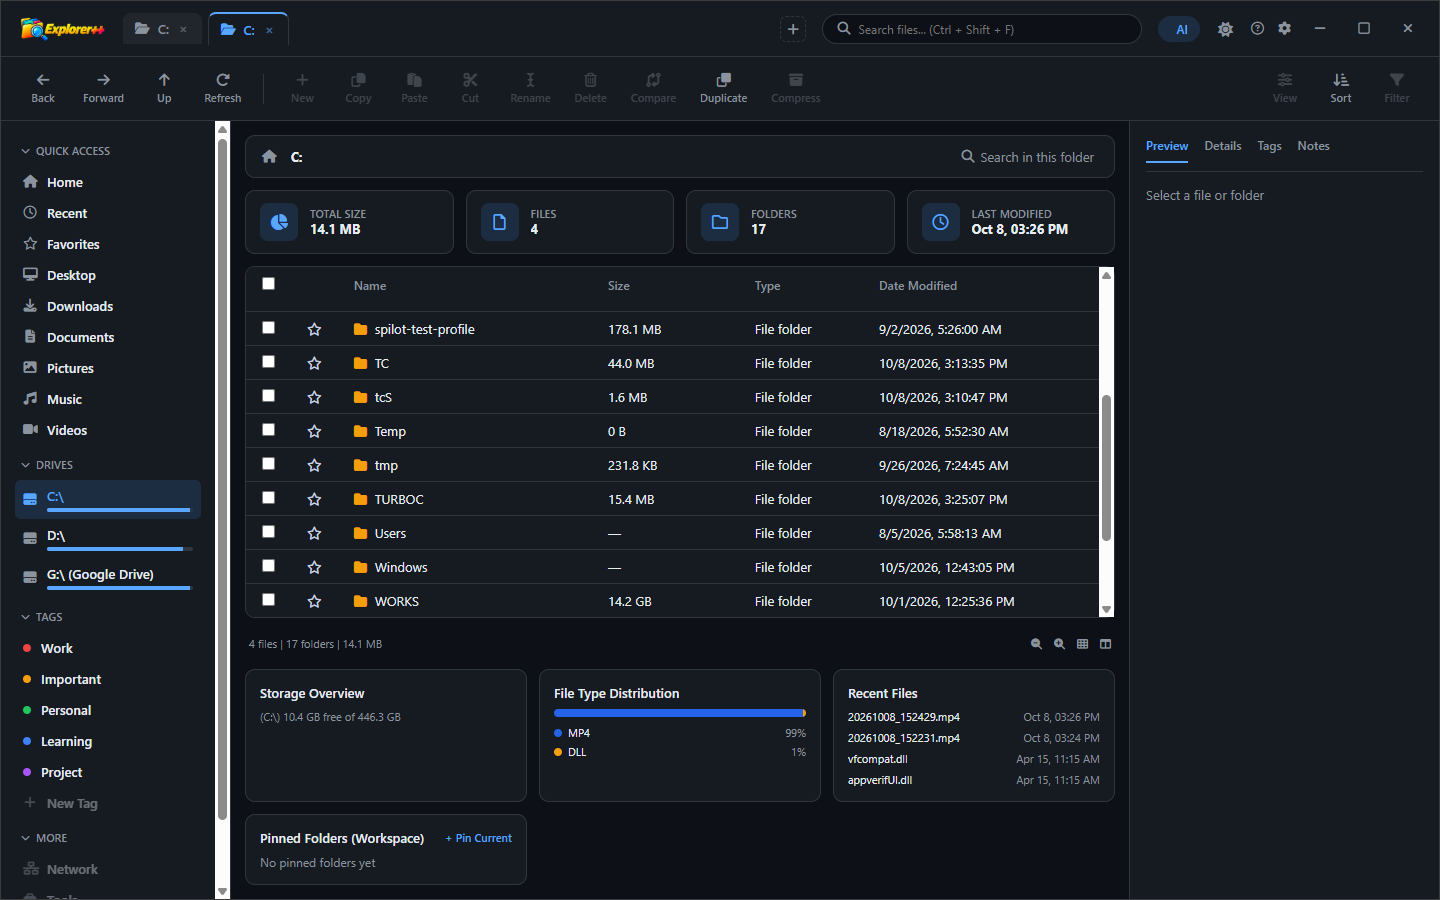The height and width of the screenshot is (900, 1440).
Task: Switch to grid view icon below the file list
Action: [1082, 644]
